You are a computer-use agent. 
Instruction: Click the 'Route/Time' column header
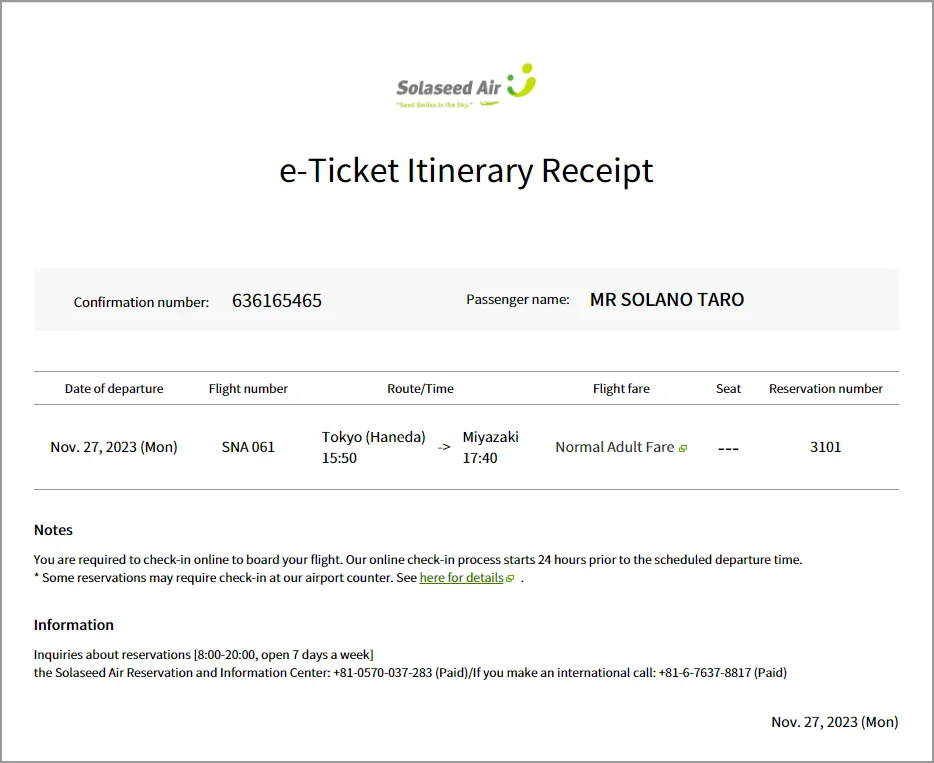click(x=420, y=388)
